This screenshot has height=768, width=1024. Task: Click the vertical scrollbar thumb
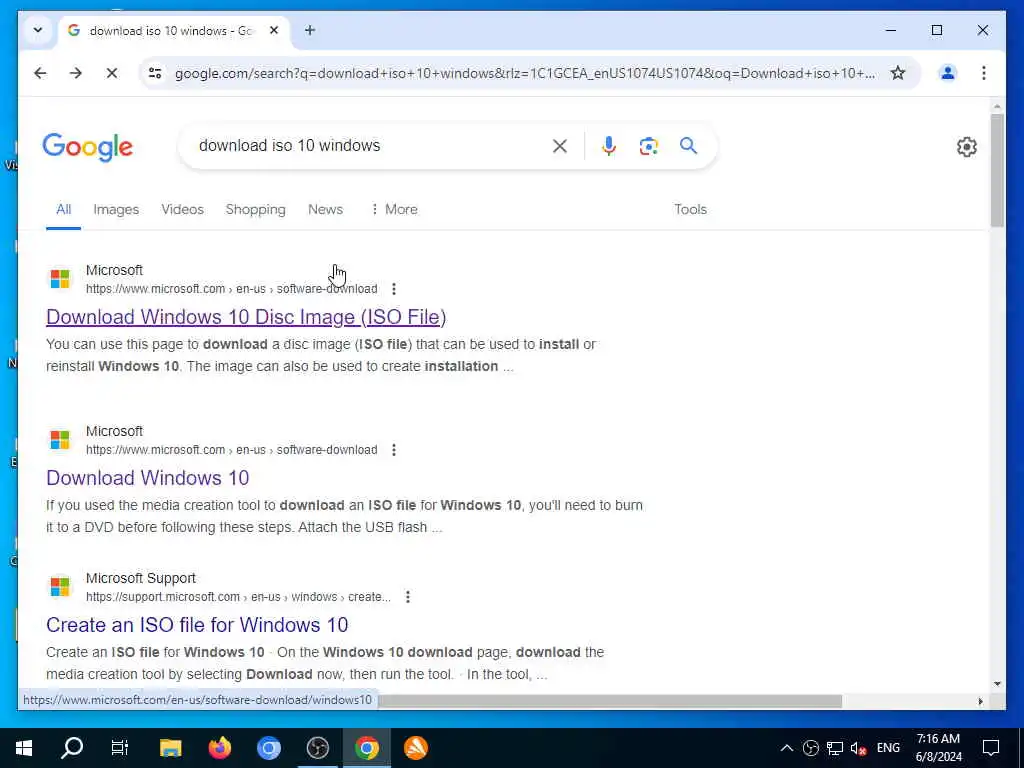997,170
